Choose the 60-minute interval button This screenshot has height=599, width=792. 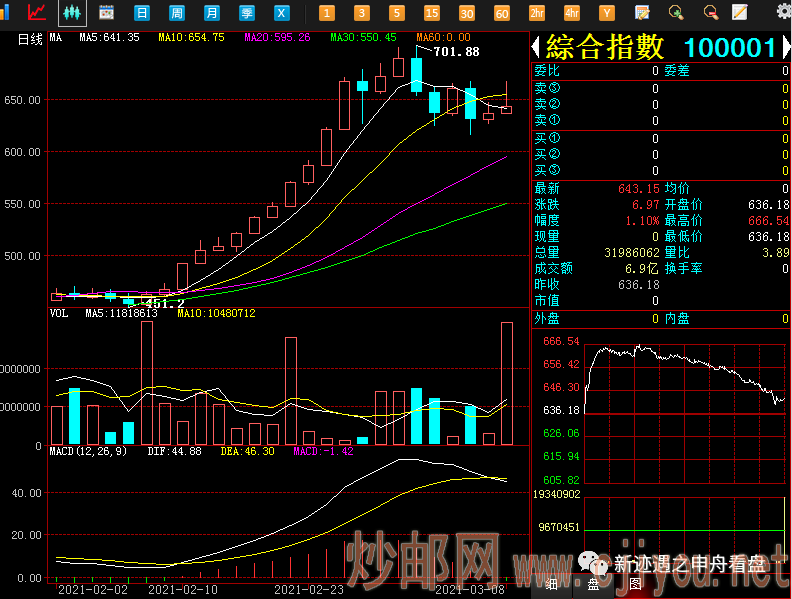point(502,13)
